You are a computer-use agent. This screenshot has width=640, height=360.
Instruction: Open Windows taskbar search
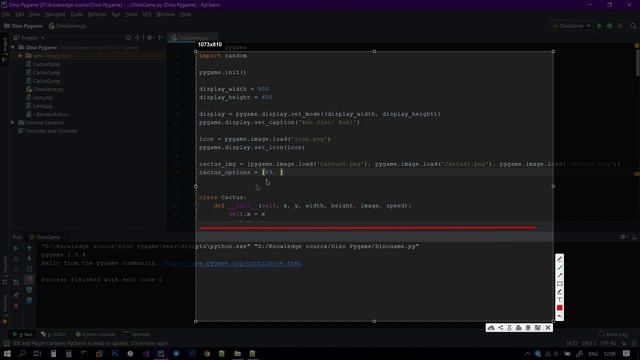(x=22, y=353)
